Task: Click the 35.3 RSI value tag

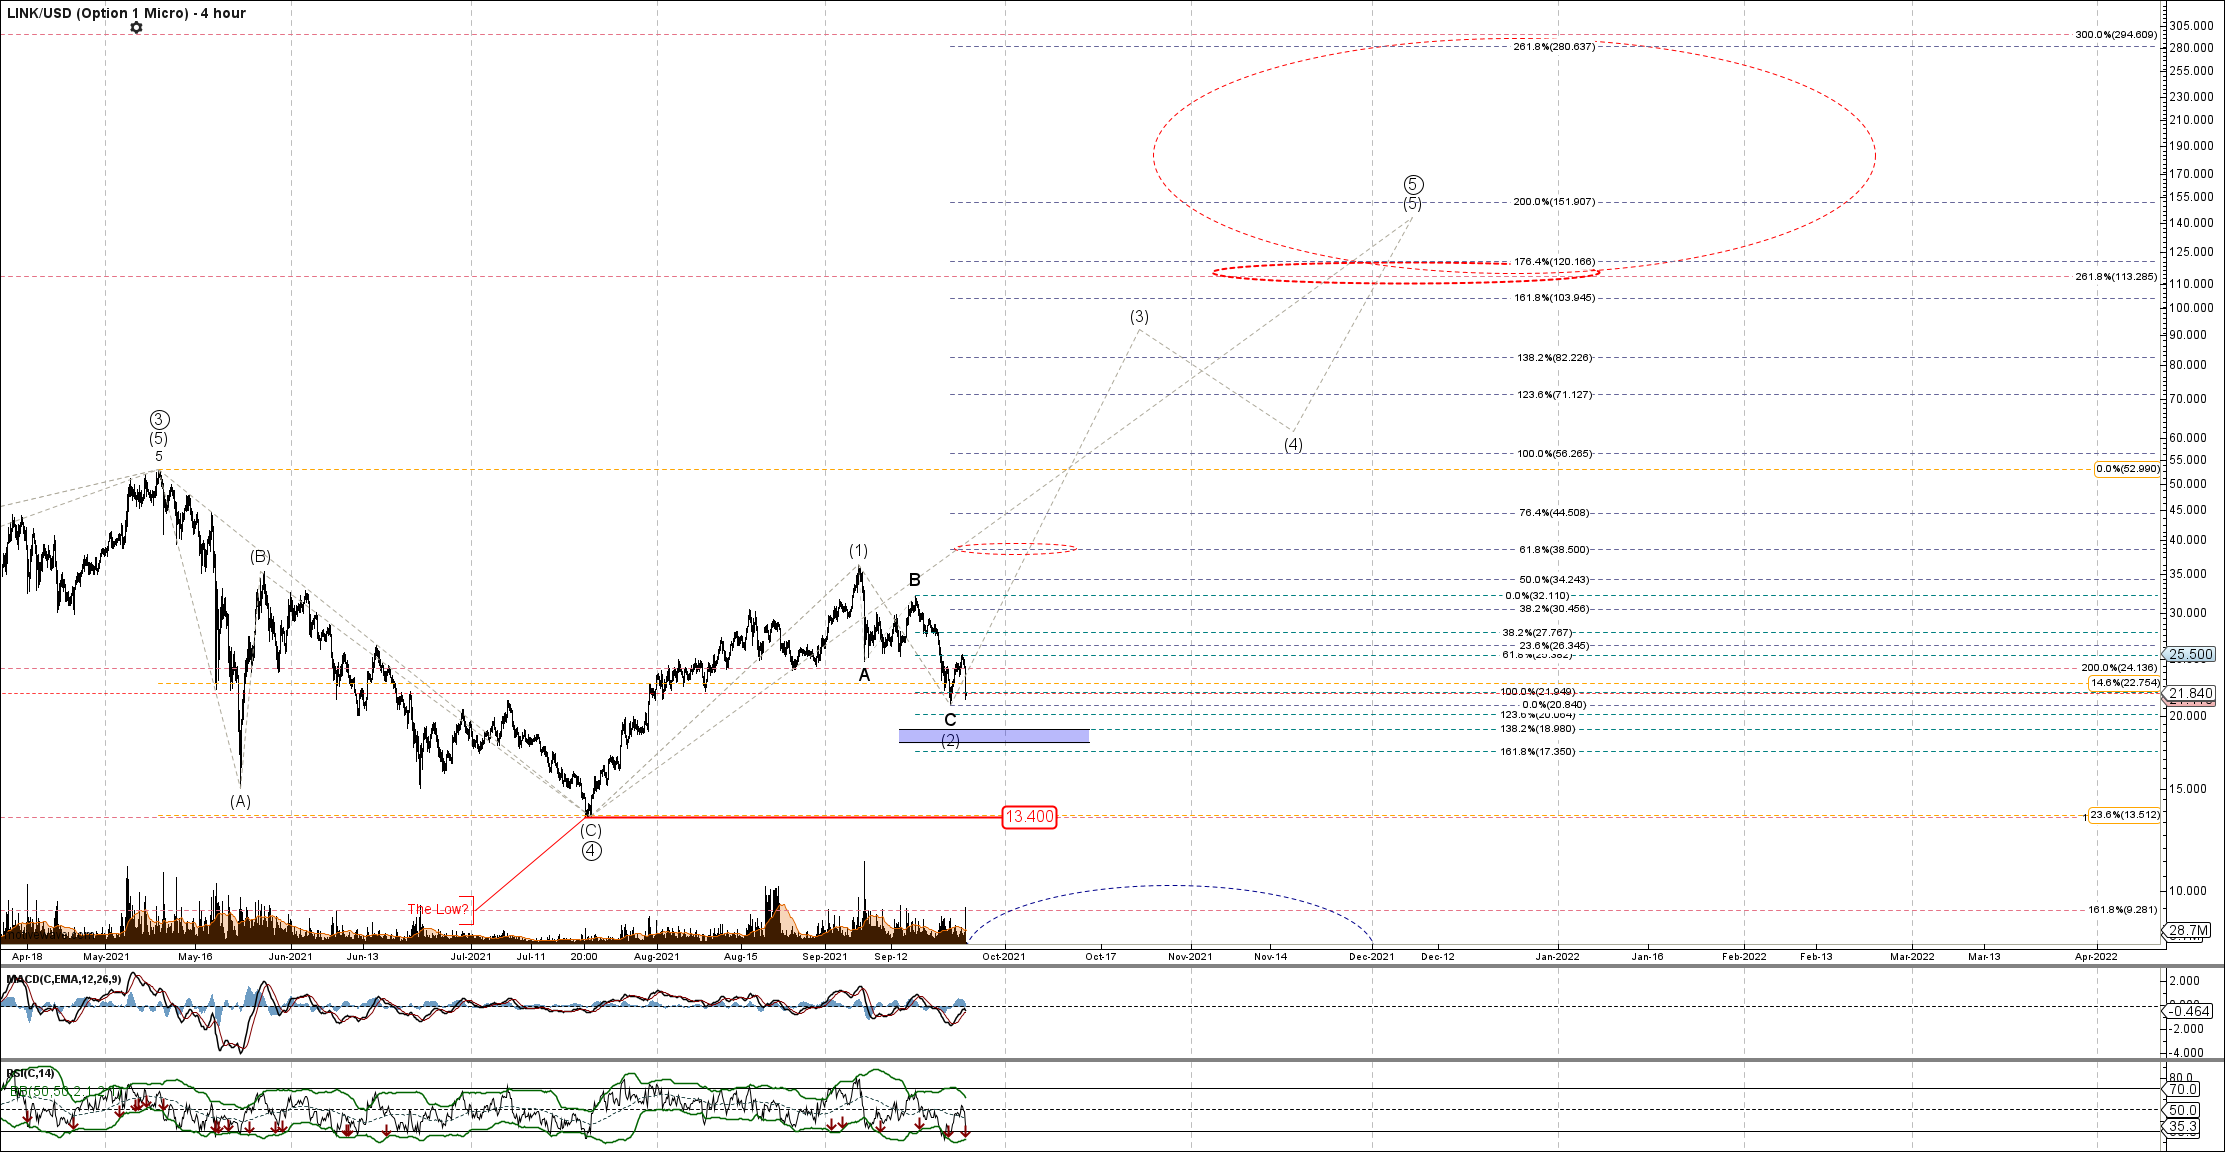Action: [x=2182, y=1127]
